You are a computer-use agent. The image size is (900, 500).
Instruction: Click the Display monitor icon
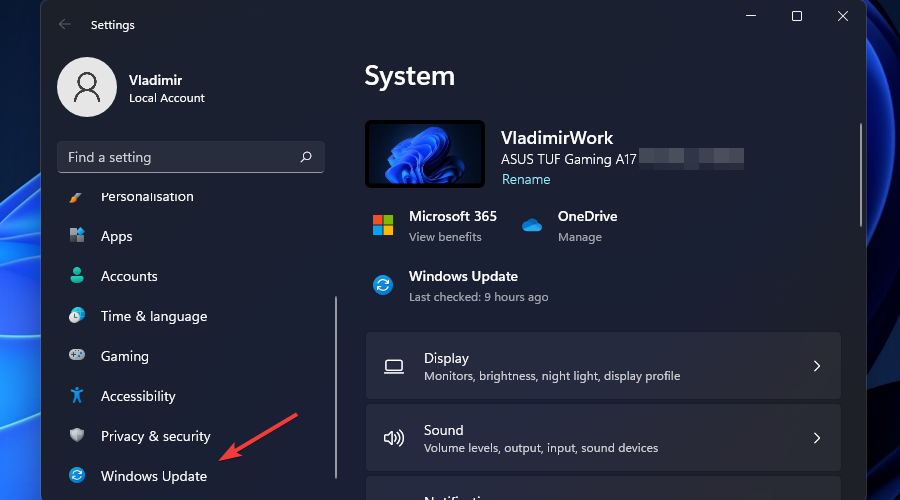coord(394,366)
